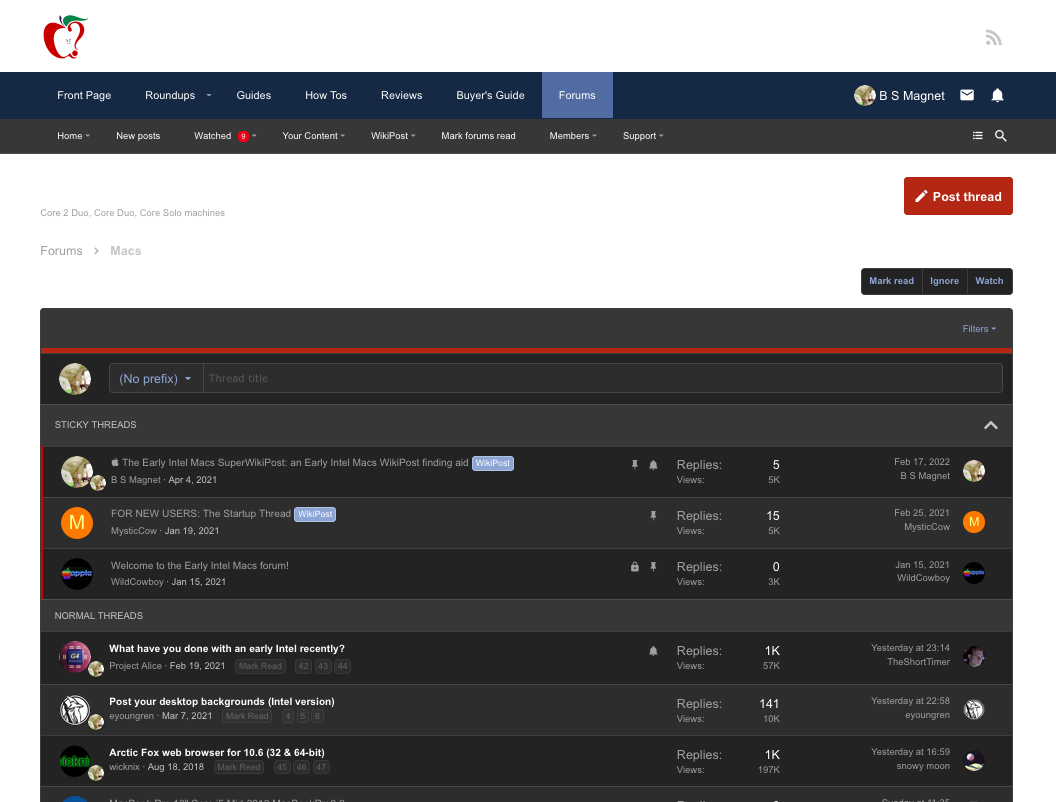Click pin icon on SuperWikiPost thread
Viewport: 1056px width, 802px height.
coord(634,465)
